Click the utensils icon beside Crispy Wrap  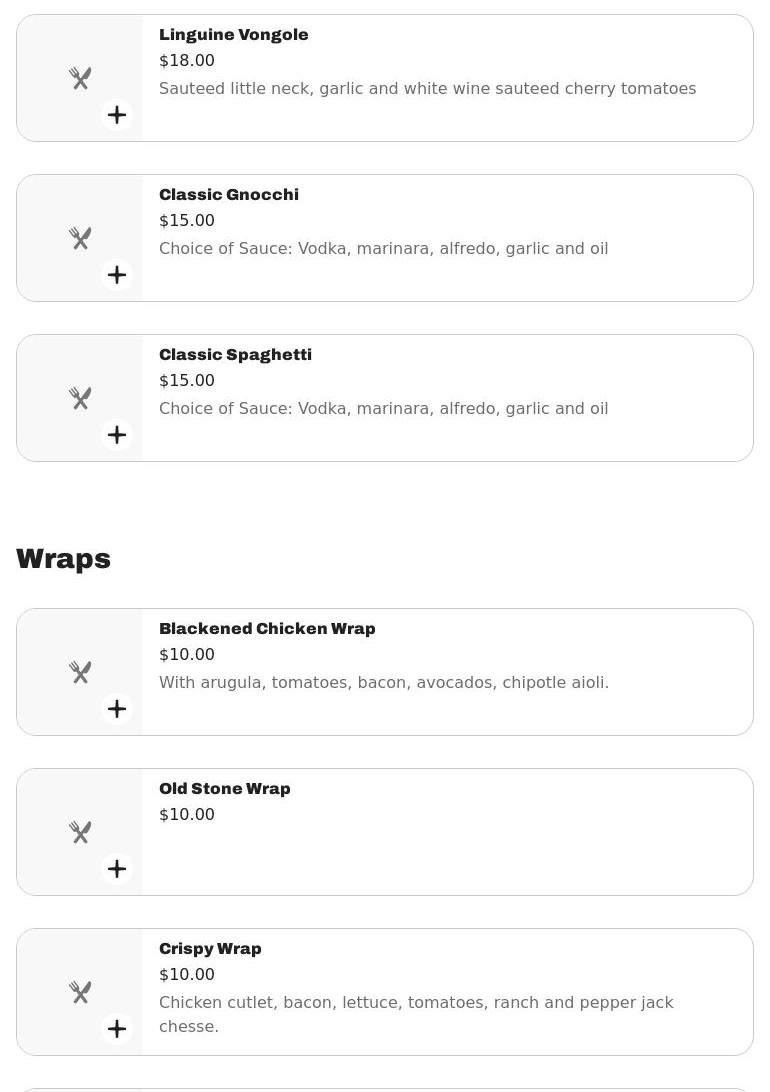[80, 991]
